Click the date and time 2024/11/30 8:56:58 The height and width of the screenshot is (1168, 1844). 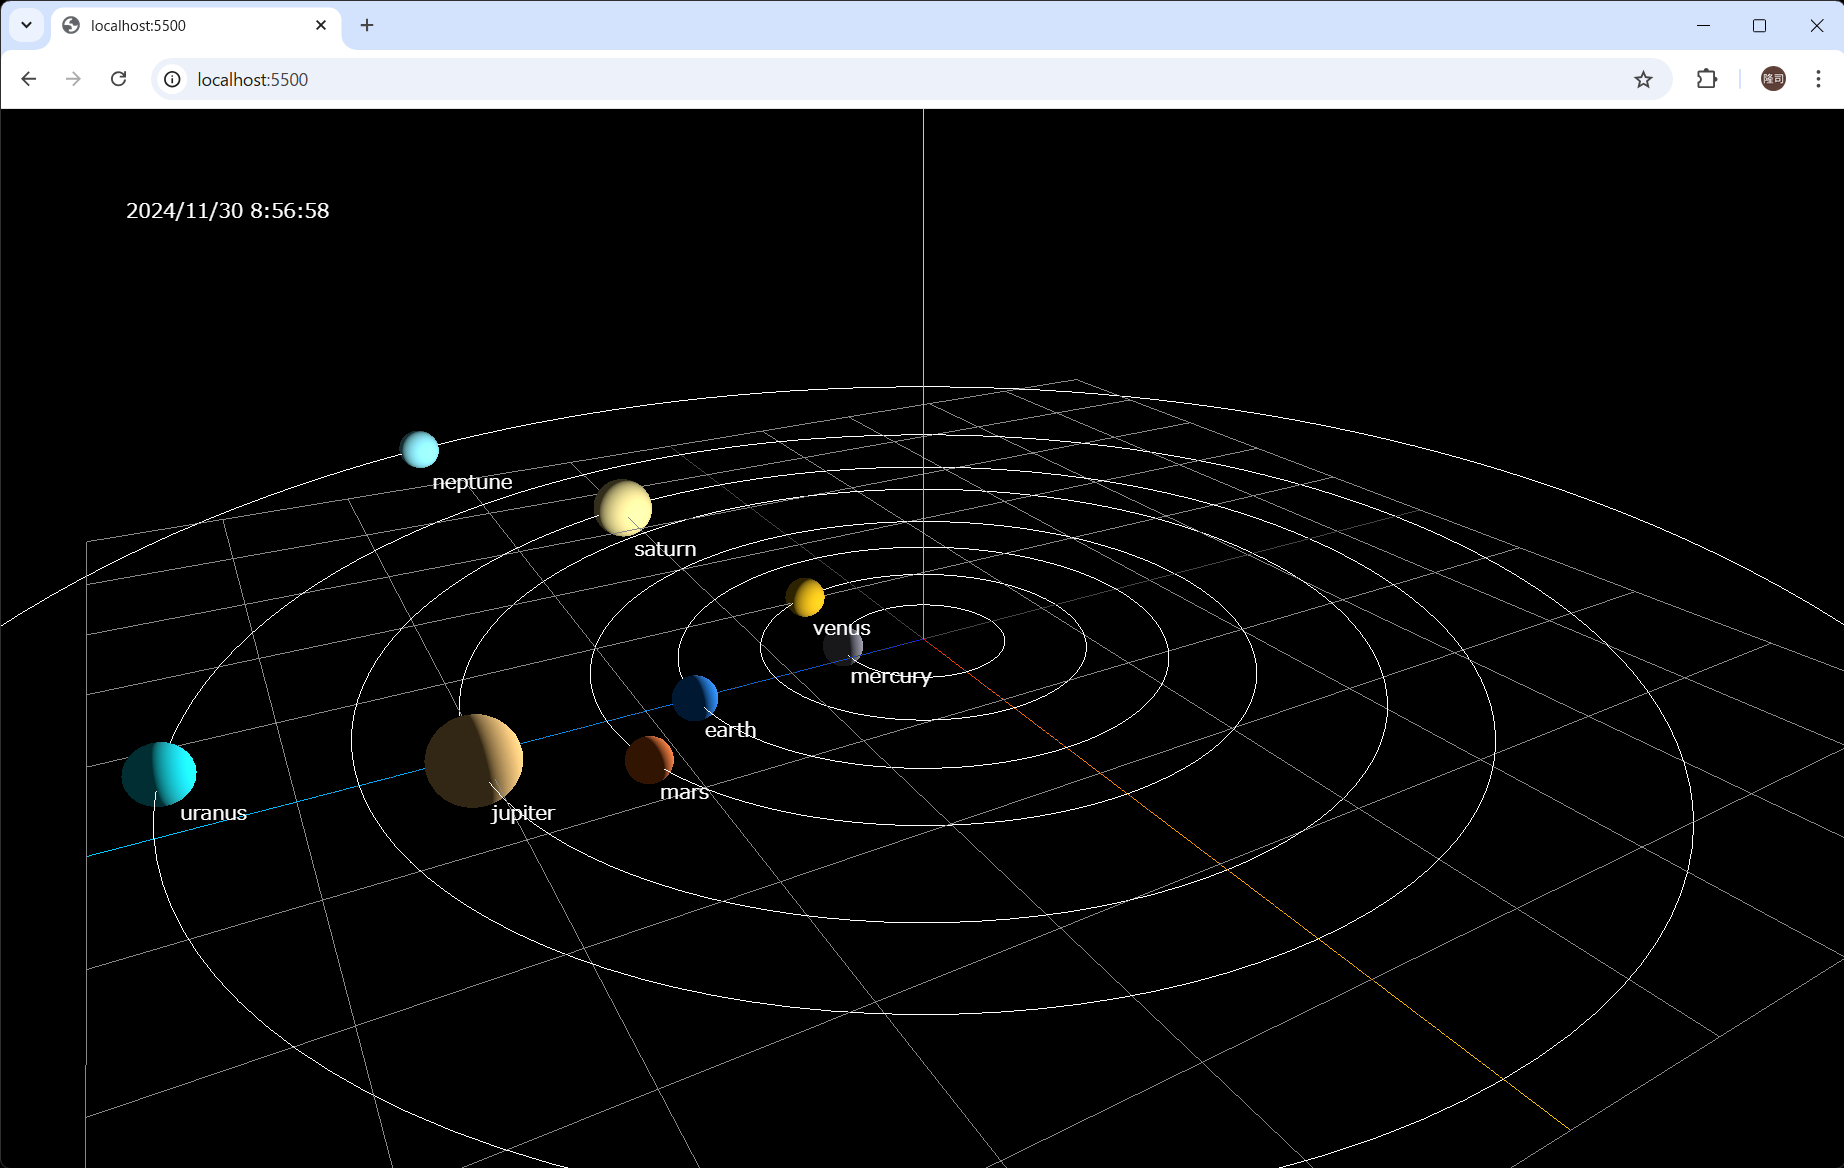point(227,210)
